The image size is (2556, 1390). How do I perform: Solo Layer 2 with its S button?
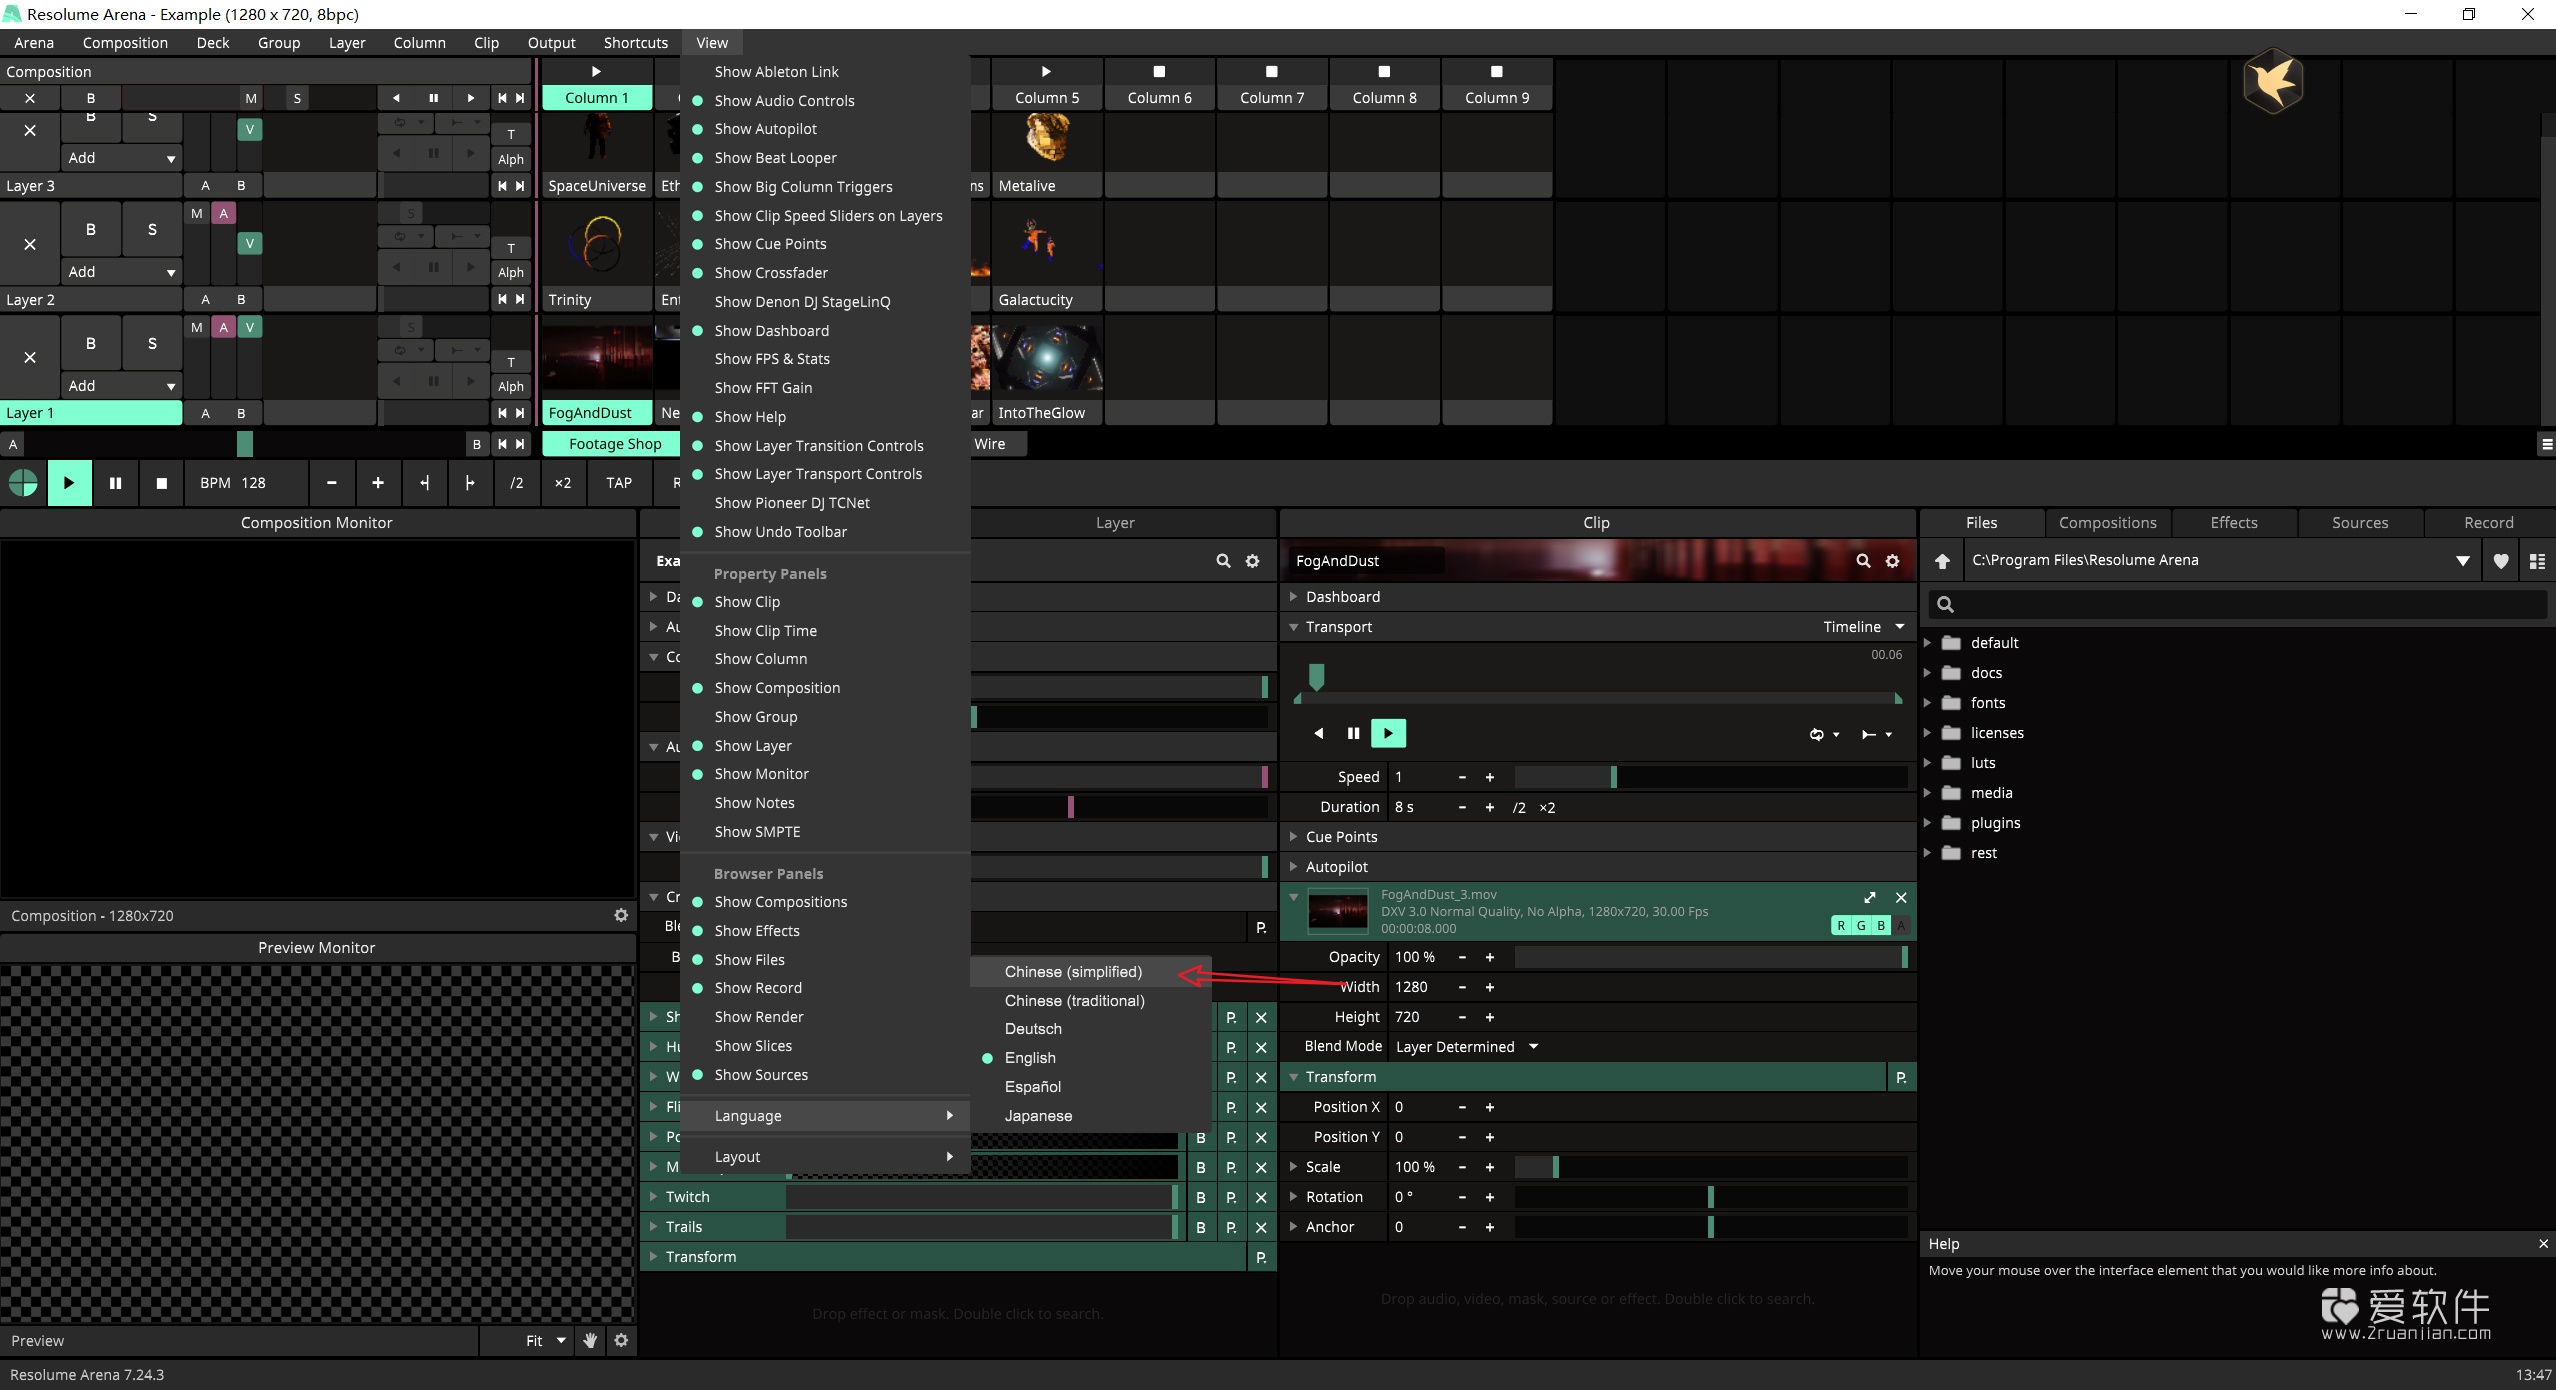[152, 229]
